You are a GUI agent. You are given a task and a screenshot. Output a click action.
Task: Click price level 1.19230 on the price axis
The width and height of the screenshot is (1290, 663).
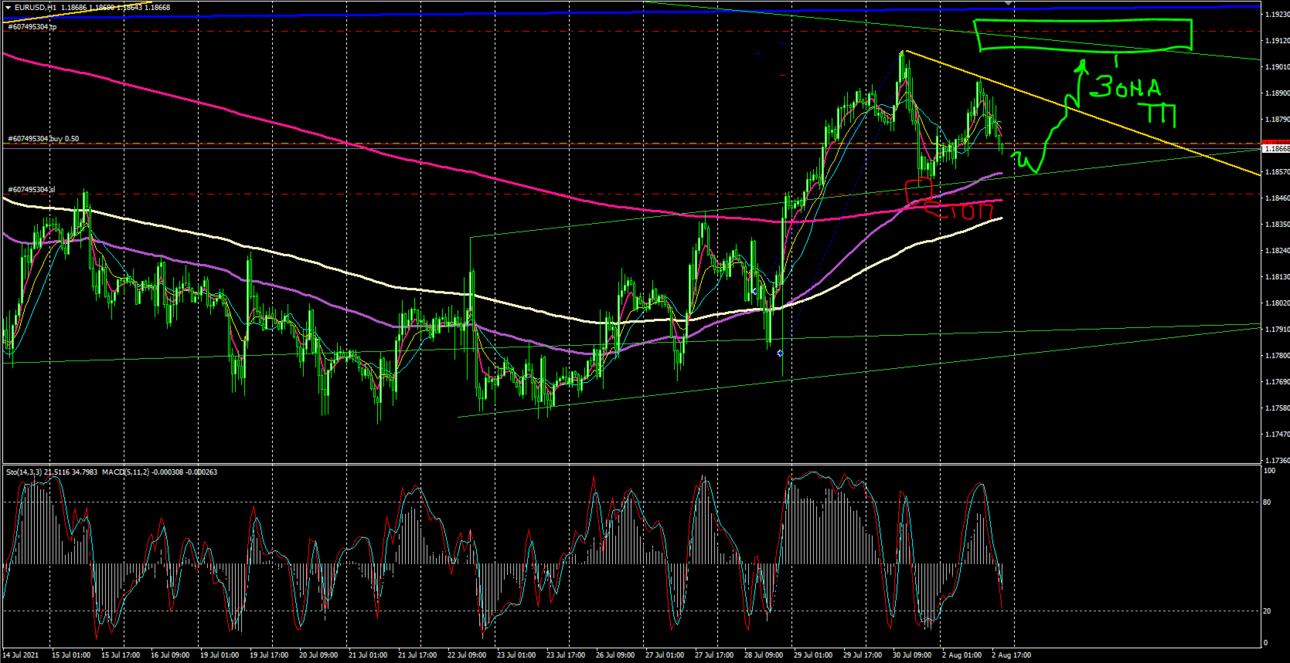pos(1276,15)
